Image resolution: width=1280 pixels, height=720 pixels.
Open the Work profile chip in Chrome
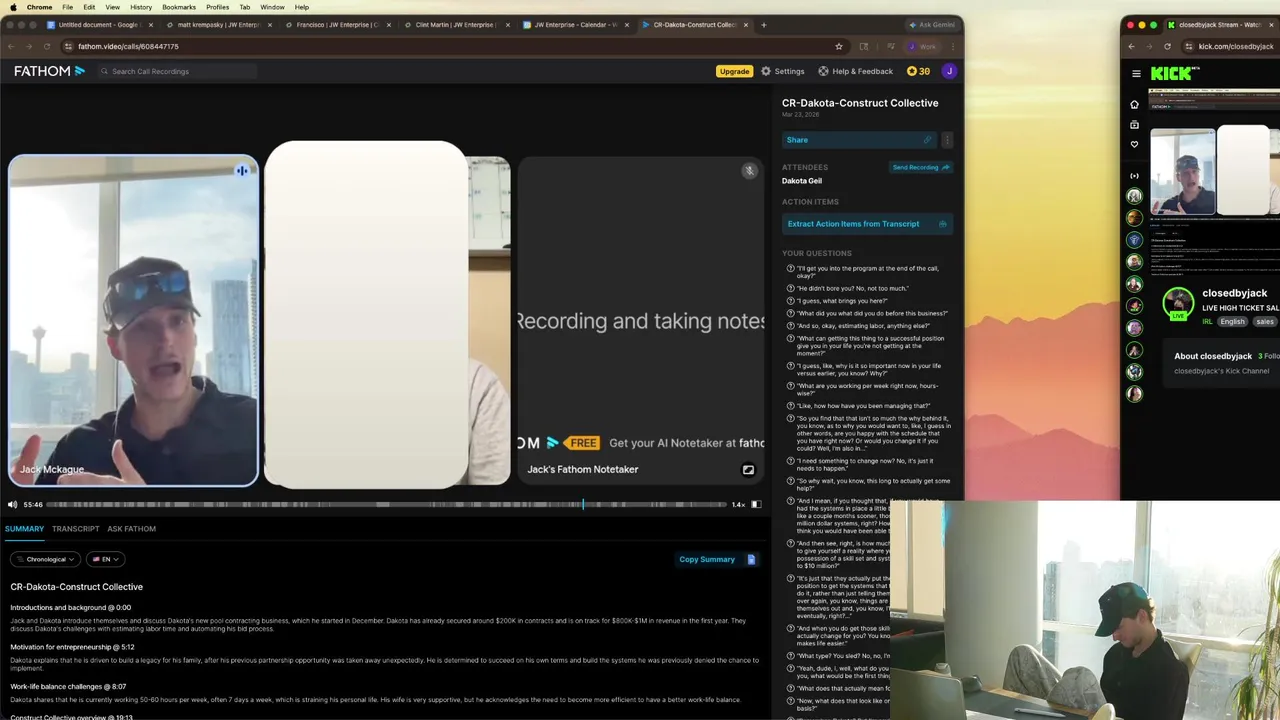pyautogui.click(x=922, y=46)
